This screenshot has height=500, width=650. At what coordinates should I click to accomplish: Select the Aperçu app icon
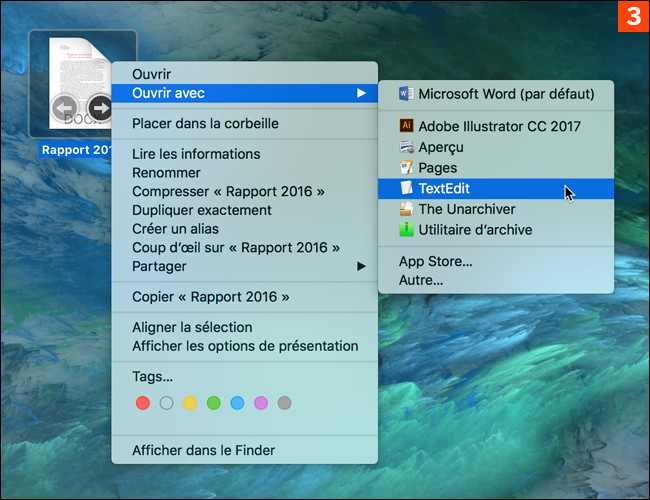coord(405,147)
